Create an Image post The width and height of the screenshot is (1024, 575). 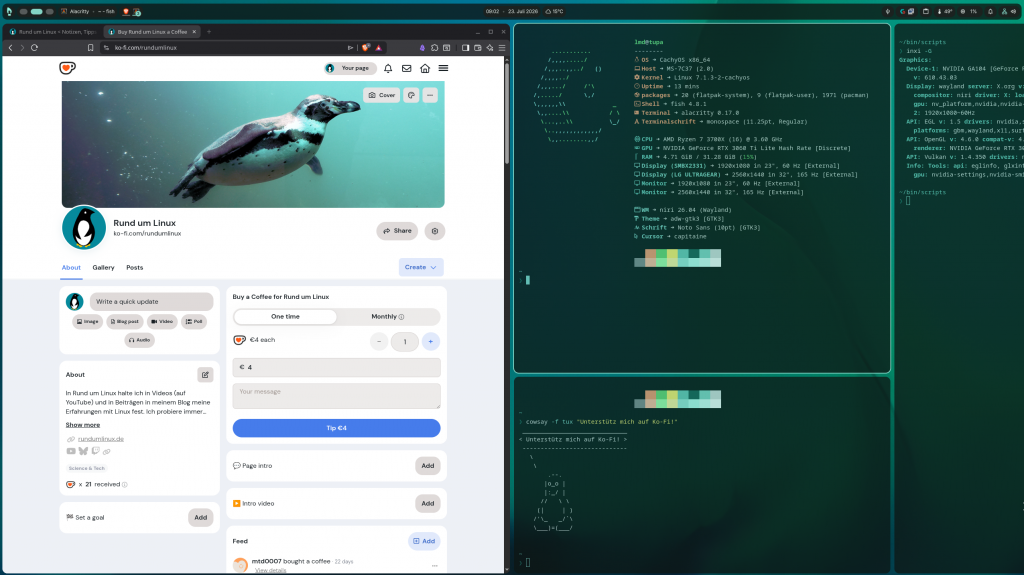click(88, 321)
